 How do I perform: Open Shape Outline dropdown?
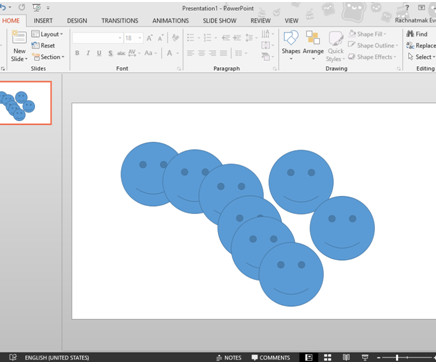(373, 45)
